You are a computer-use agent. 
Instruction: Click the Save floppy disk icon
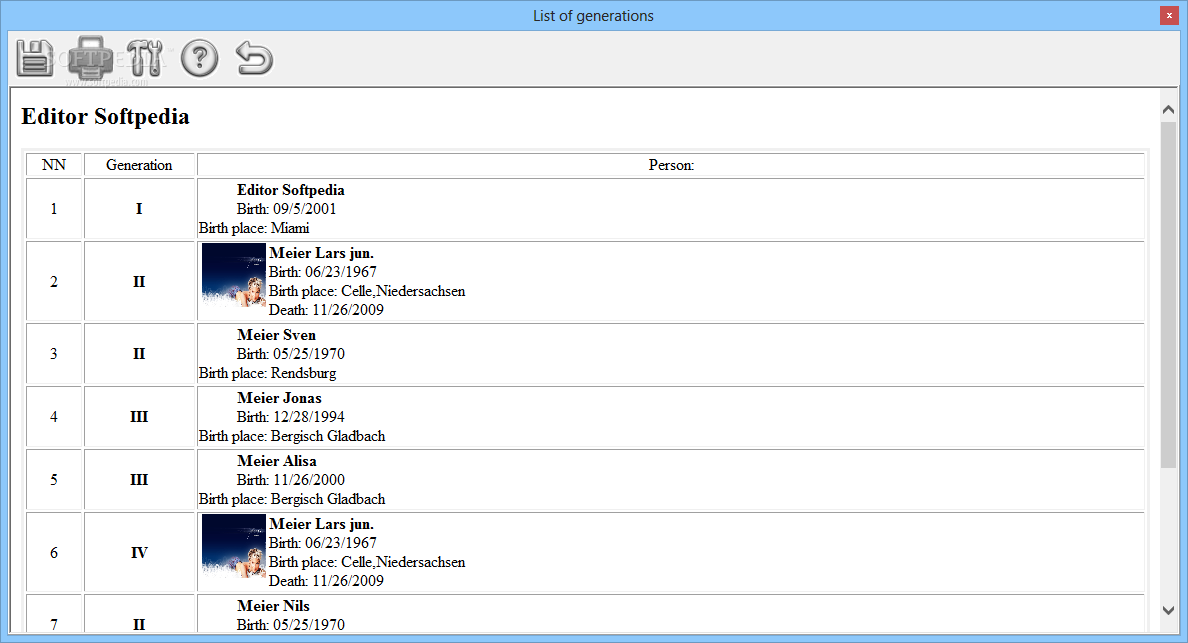(x=35, y=58)
